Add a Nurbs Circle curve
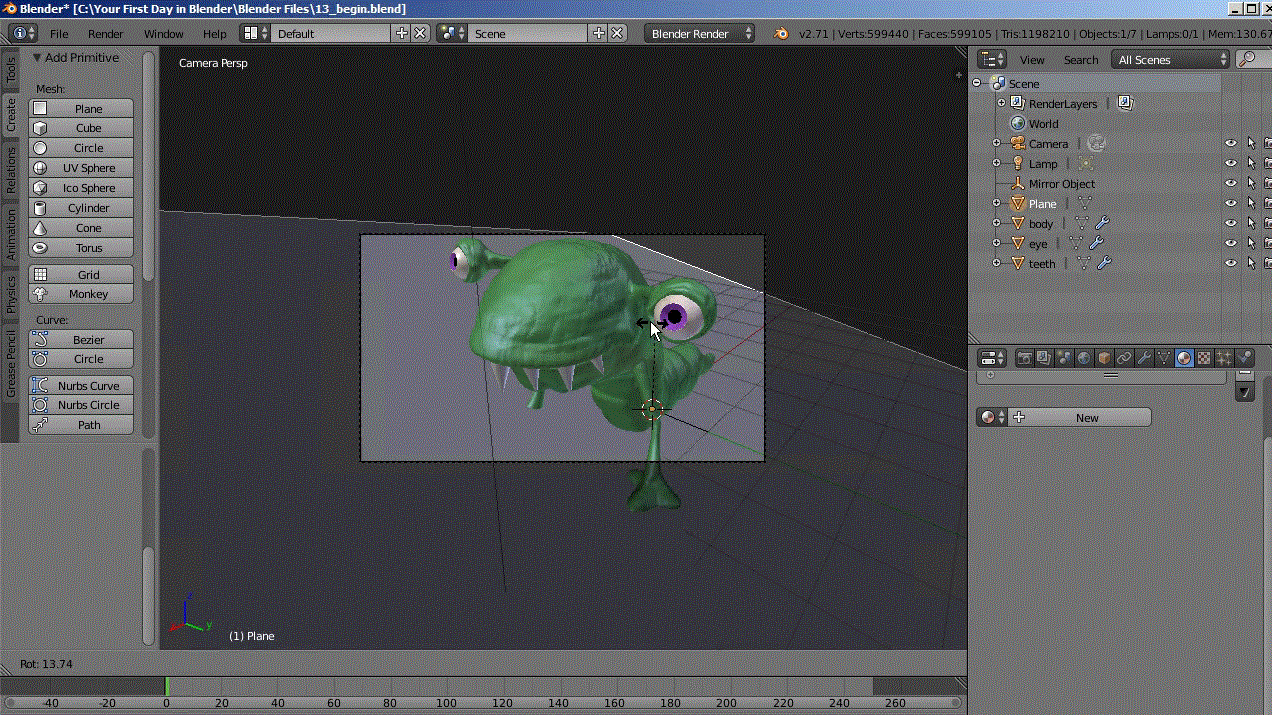Viewport: 1272px width, 715px height. pos(81,404)
